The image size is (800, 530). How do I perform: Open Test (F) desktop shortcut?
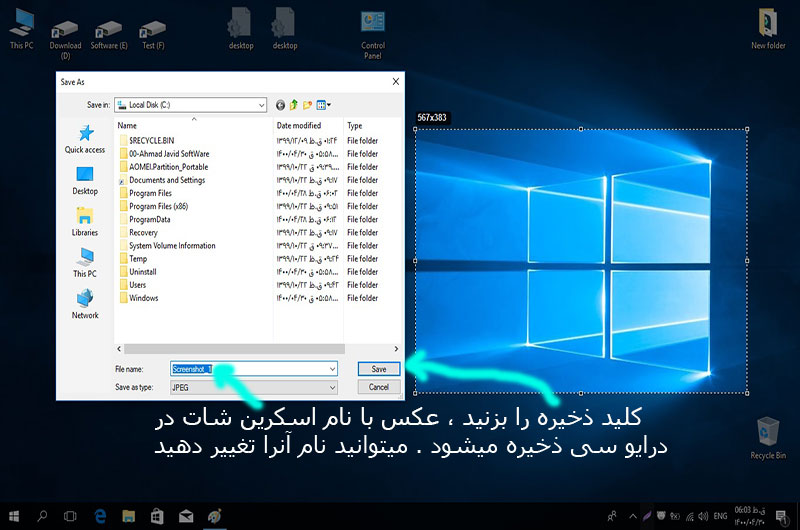153,35
